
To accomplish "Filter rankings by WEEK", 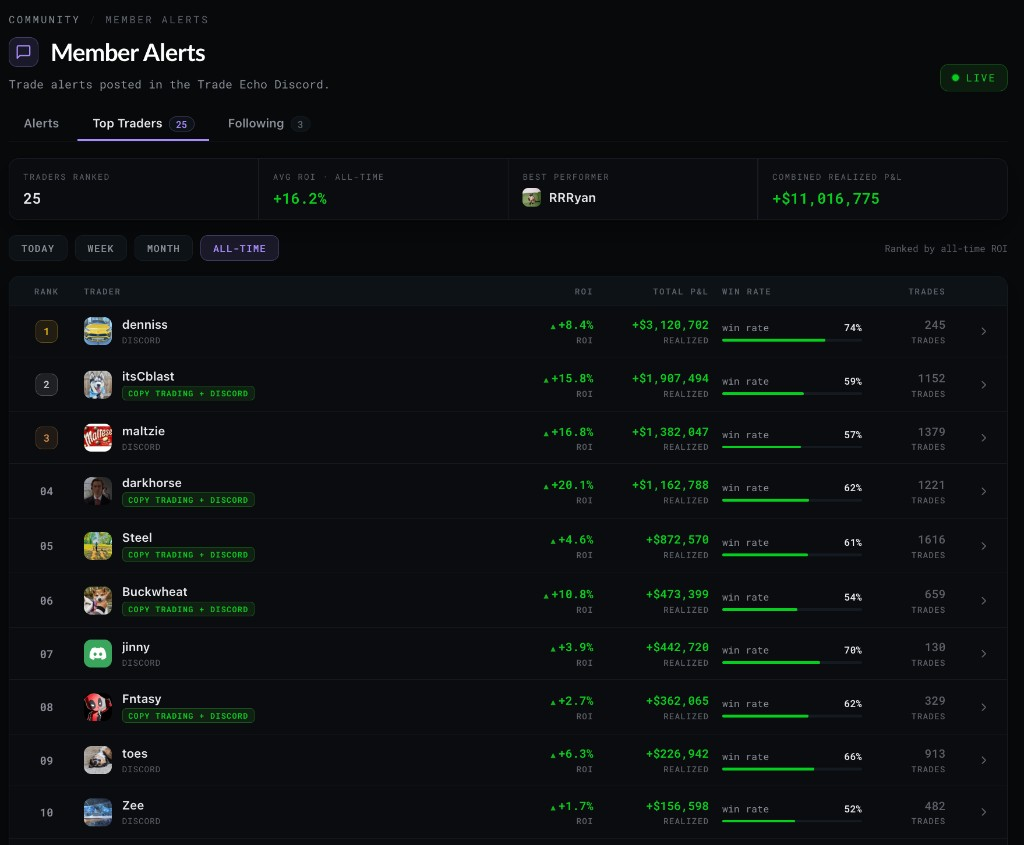I will click(101, 248).
